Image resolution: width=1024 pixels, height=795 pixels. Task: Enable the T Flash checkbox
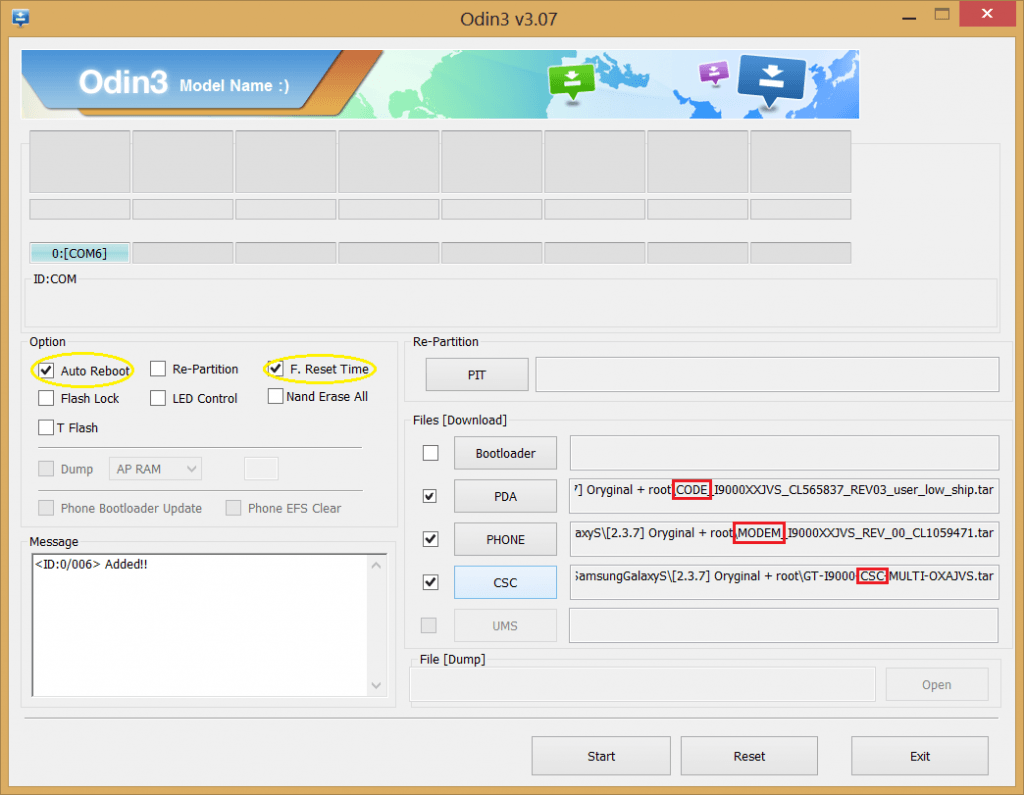click(46, 427)
